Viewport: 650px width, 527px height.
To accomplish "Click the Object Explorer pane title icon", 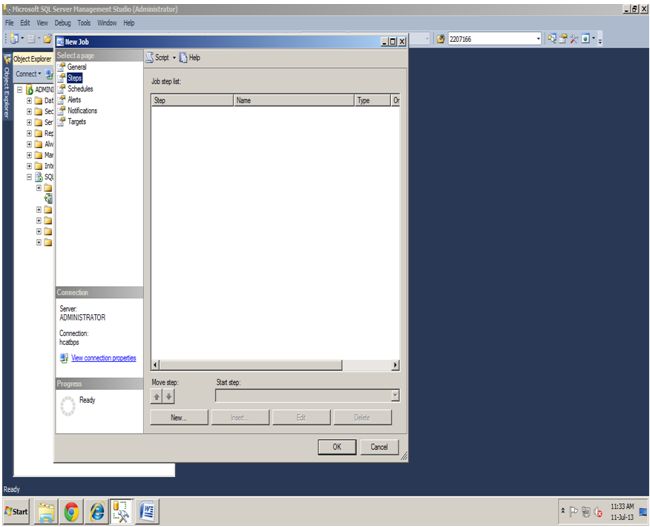I will click(x=7, y=59).
